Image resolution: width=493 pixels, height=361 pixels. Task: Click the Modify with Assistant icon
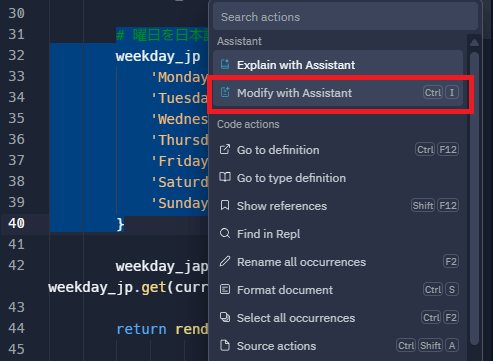[225, 92]
